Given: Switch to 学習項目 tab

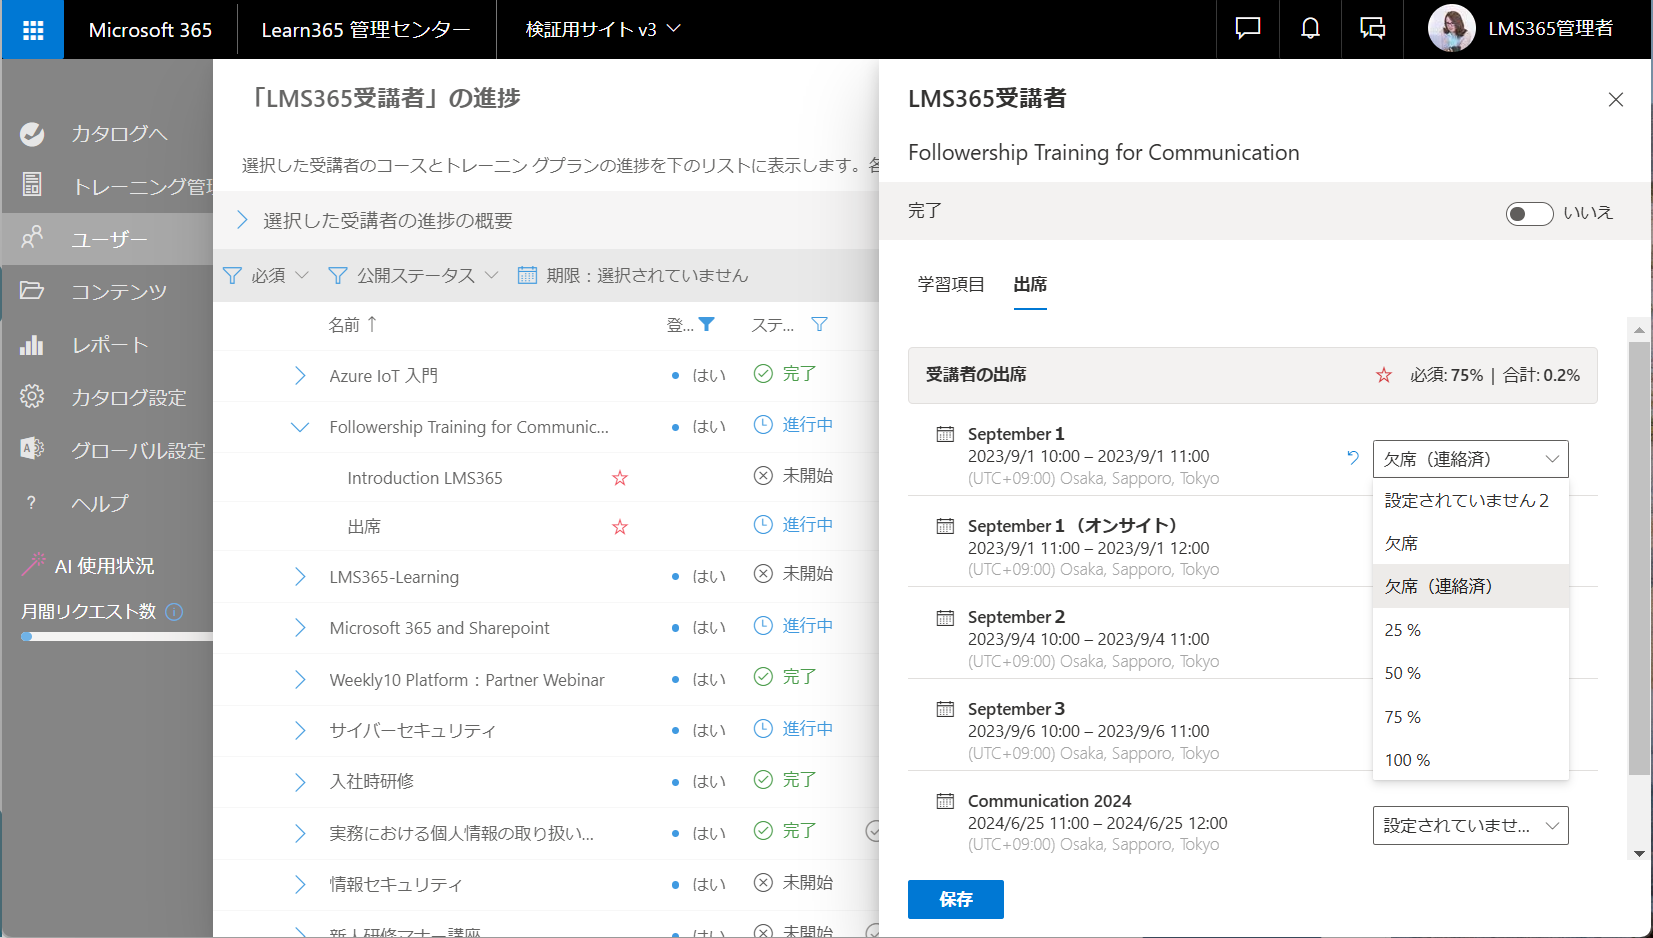Looking at the screenshot, I should 951,284.
